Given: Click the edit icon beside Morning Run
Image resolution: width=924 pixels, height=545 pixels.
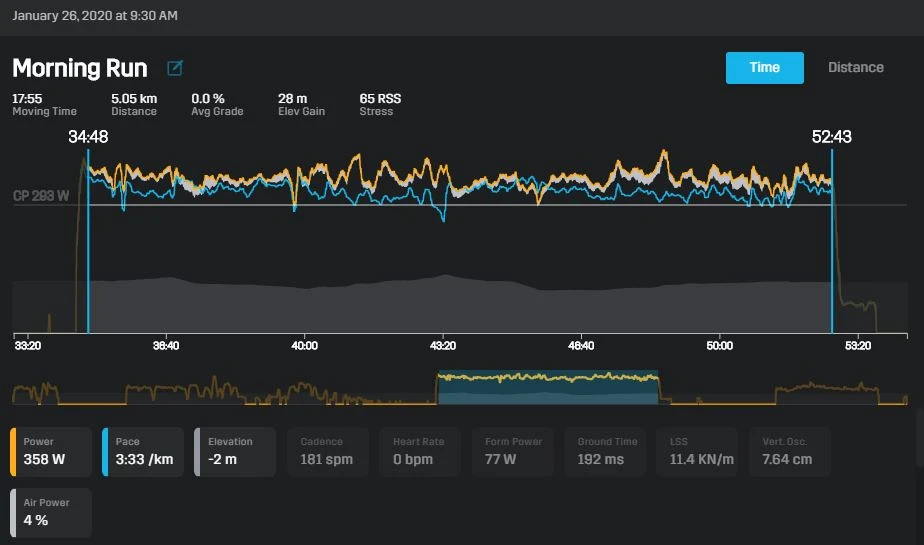Looking at the screenshot, I should [x=174, y=68].
